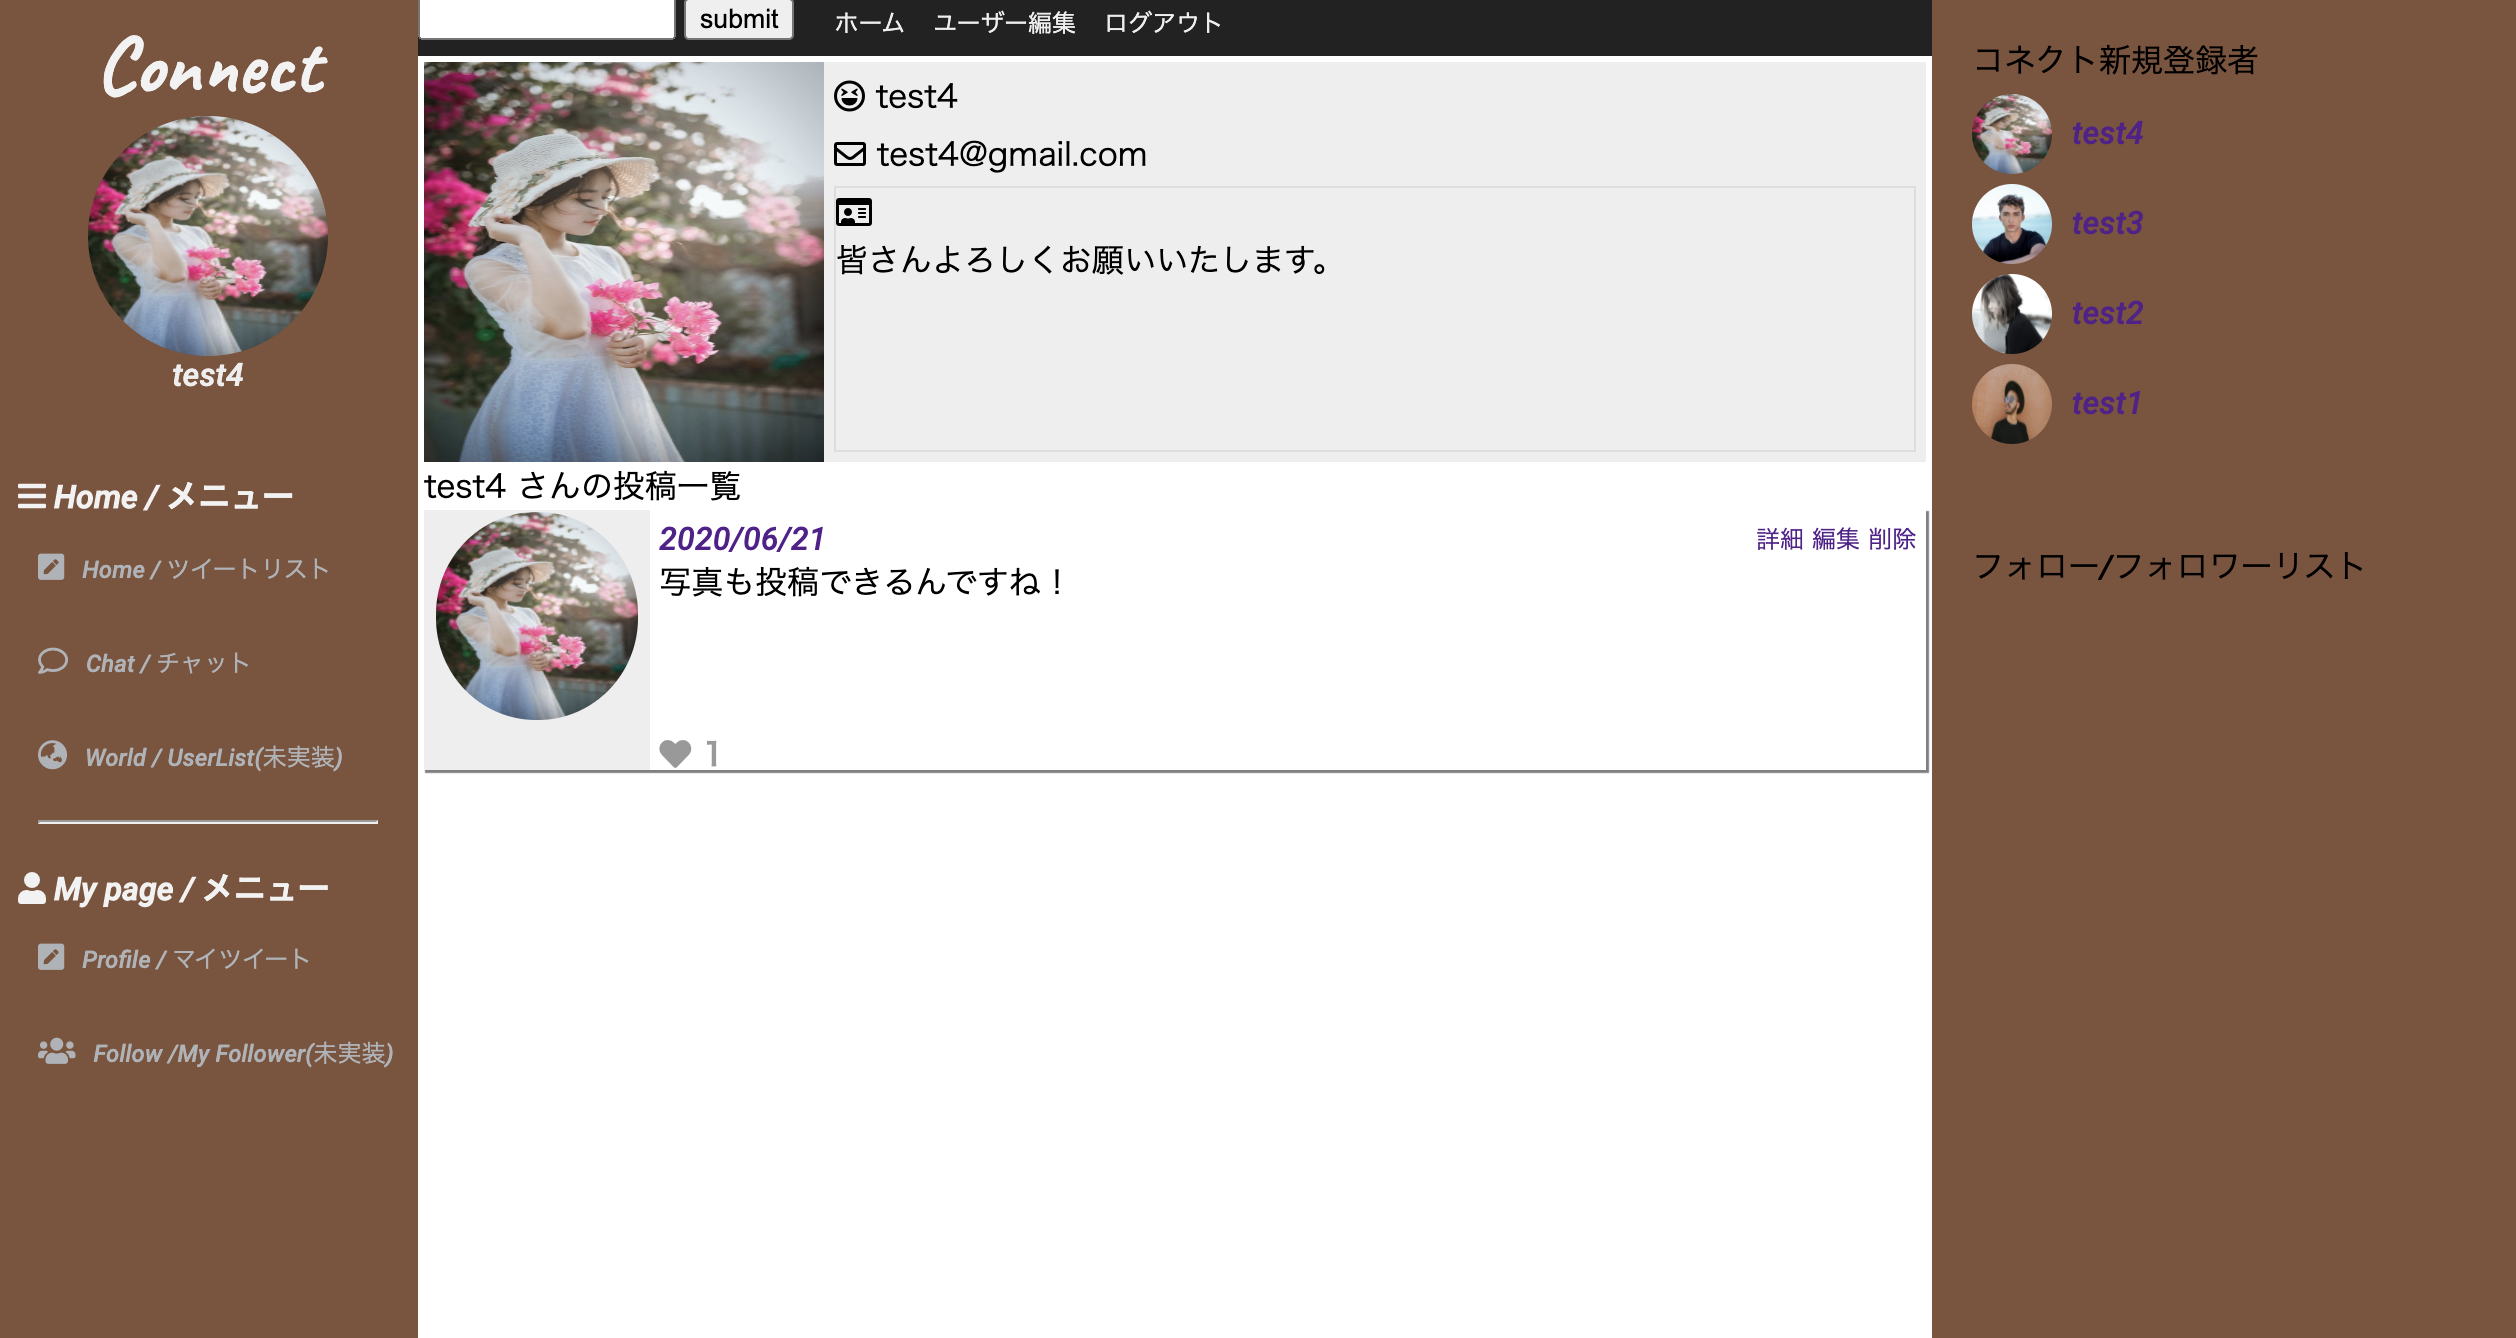Click the World globe icon
This screenshot has width=2516, height=1338.
52,755
